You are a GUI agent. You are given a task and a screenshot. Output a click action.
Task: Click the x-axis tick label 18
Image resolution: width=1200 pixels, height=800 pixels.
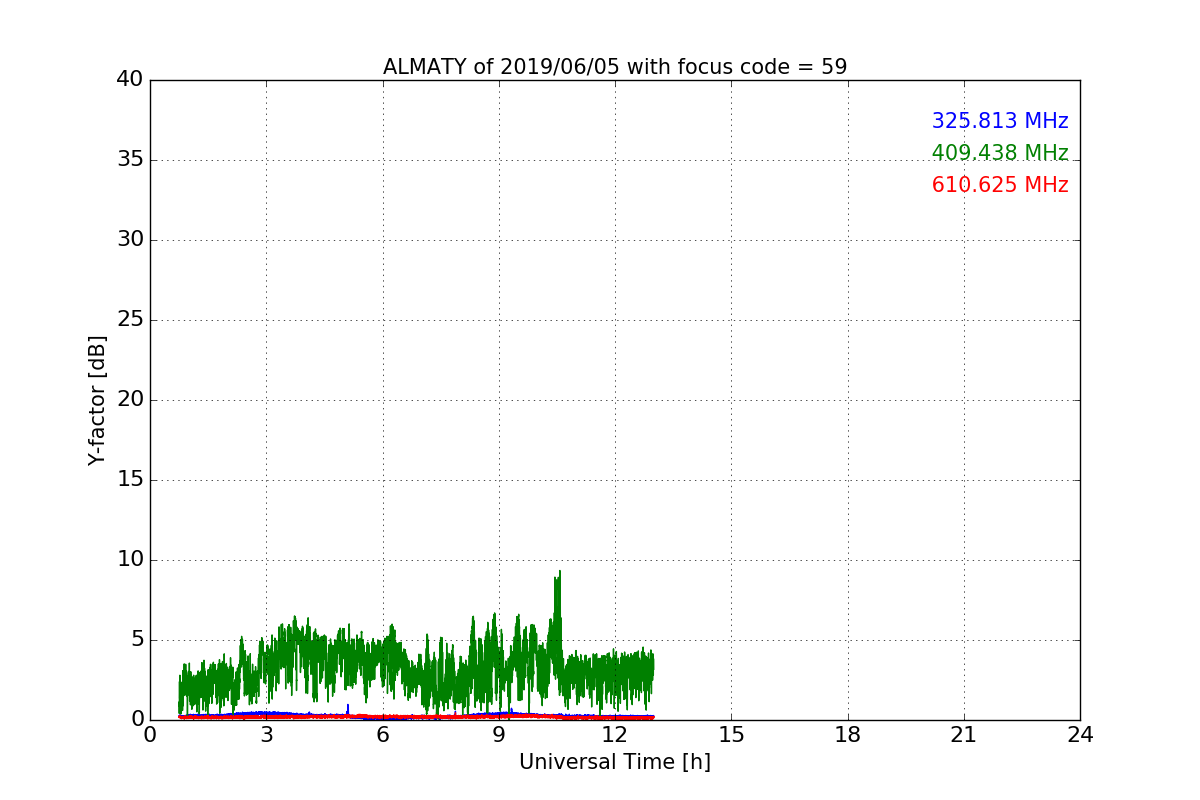pyautogui.click(x=848, y=735)
